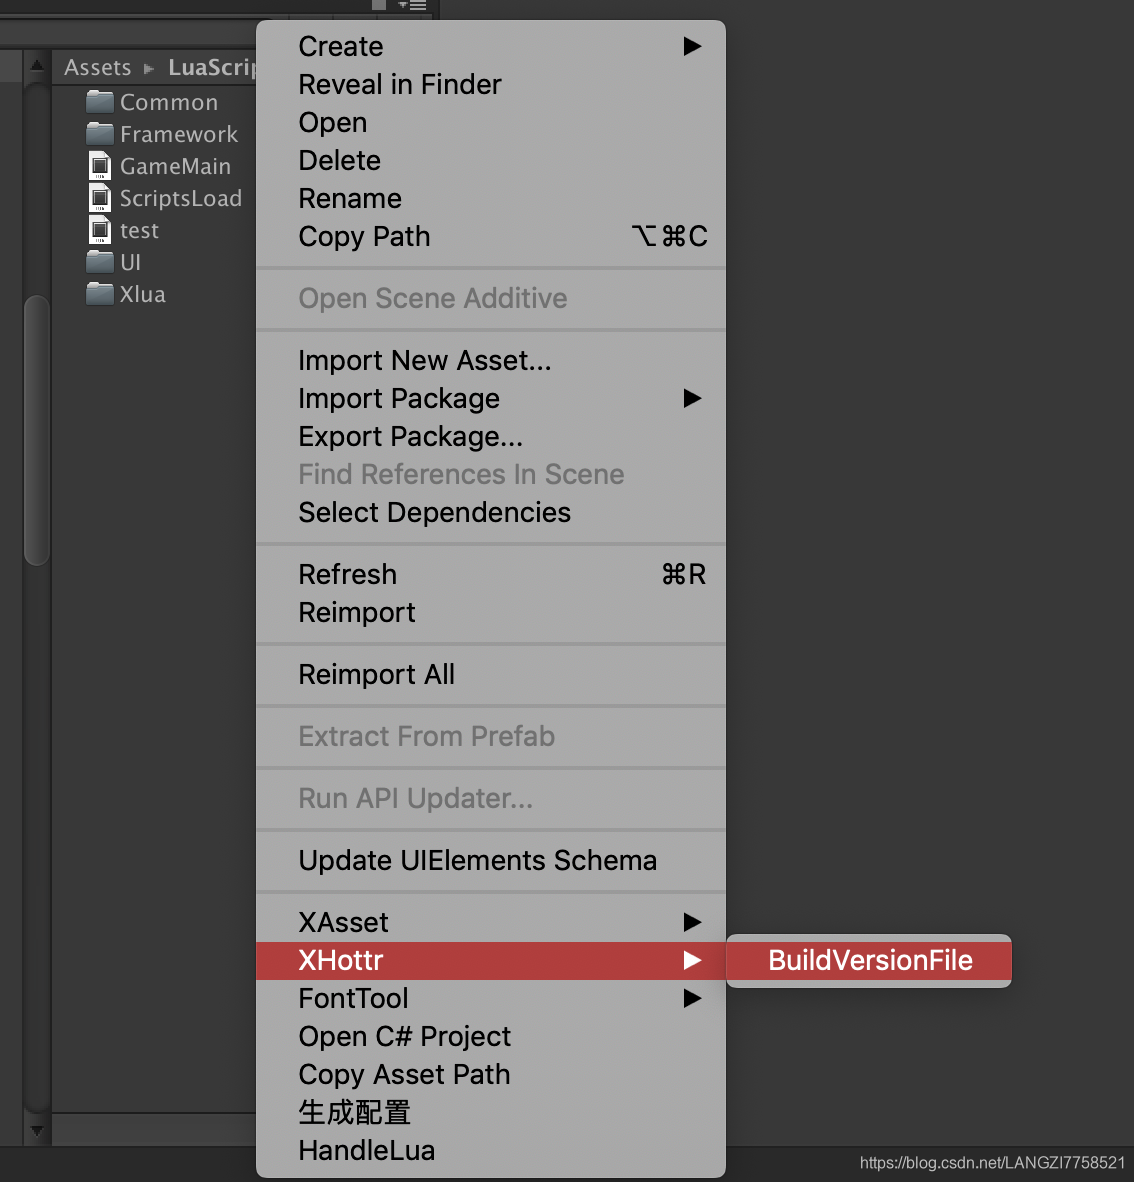1134x1182 pixels.
Task: Click the Framework folder icon
Action: pos(100,134)
